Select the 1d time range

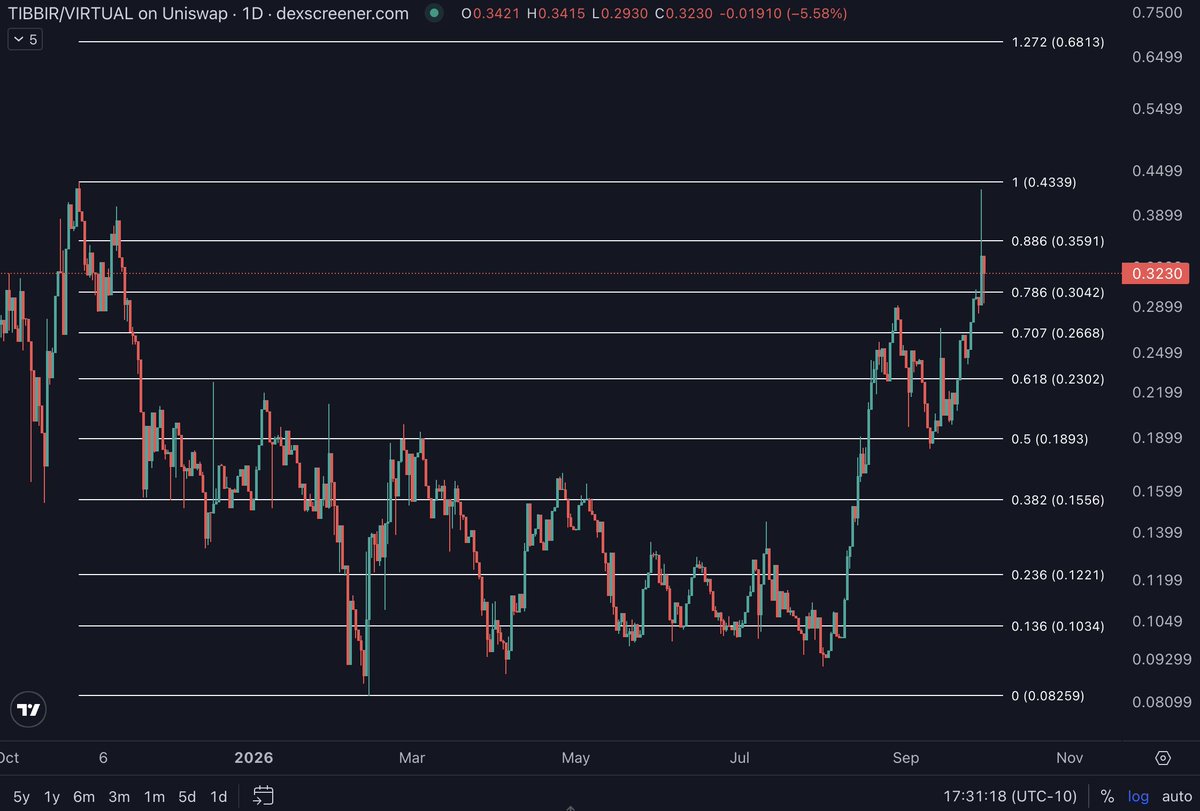pyautogui.click(x=218, y=797)
